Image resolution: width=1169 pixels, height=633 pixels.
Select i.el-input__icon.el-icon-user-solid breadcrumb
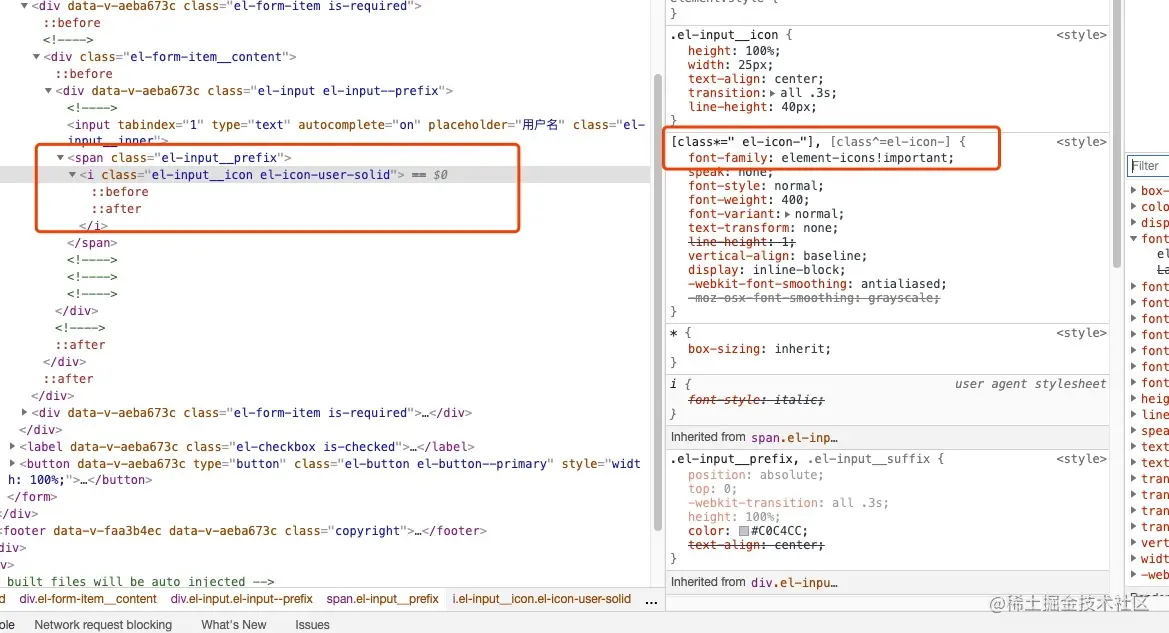coord(541,599)
